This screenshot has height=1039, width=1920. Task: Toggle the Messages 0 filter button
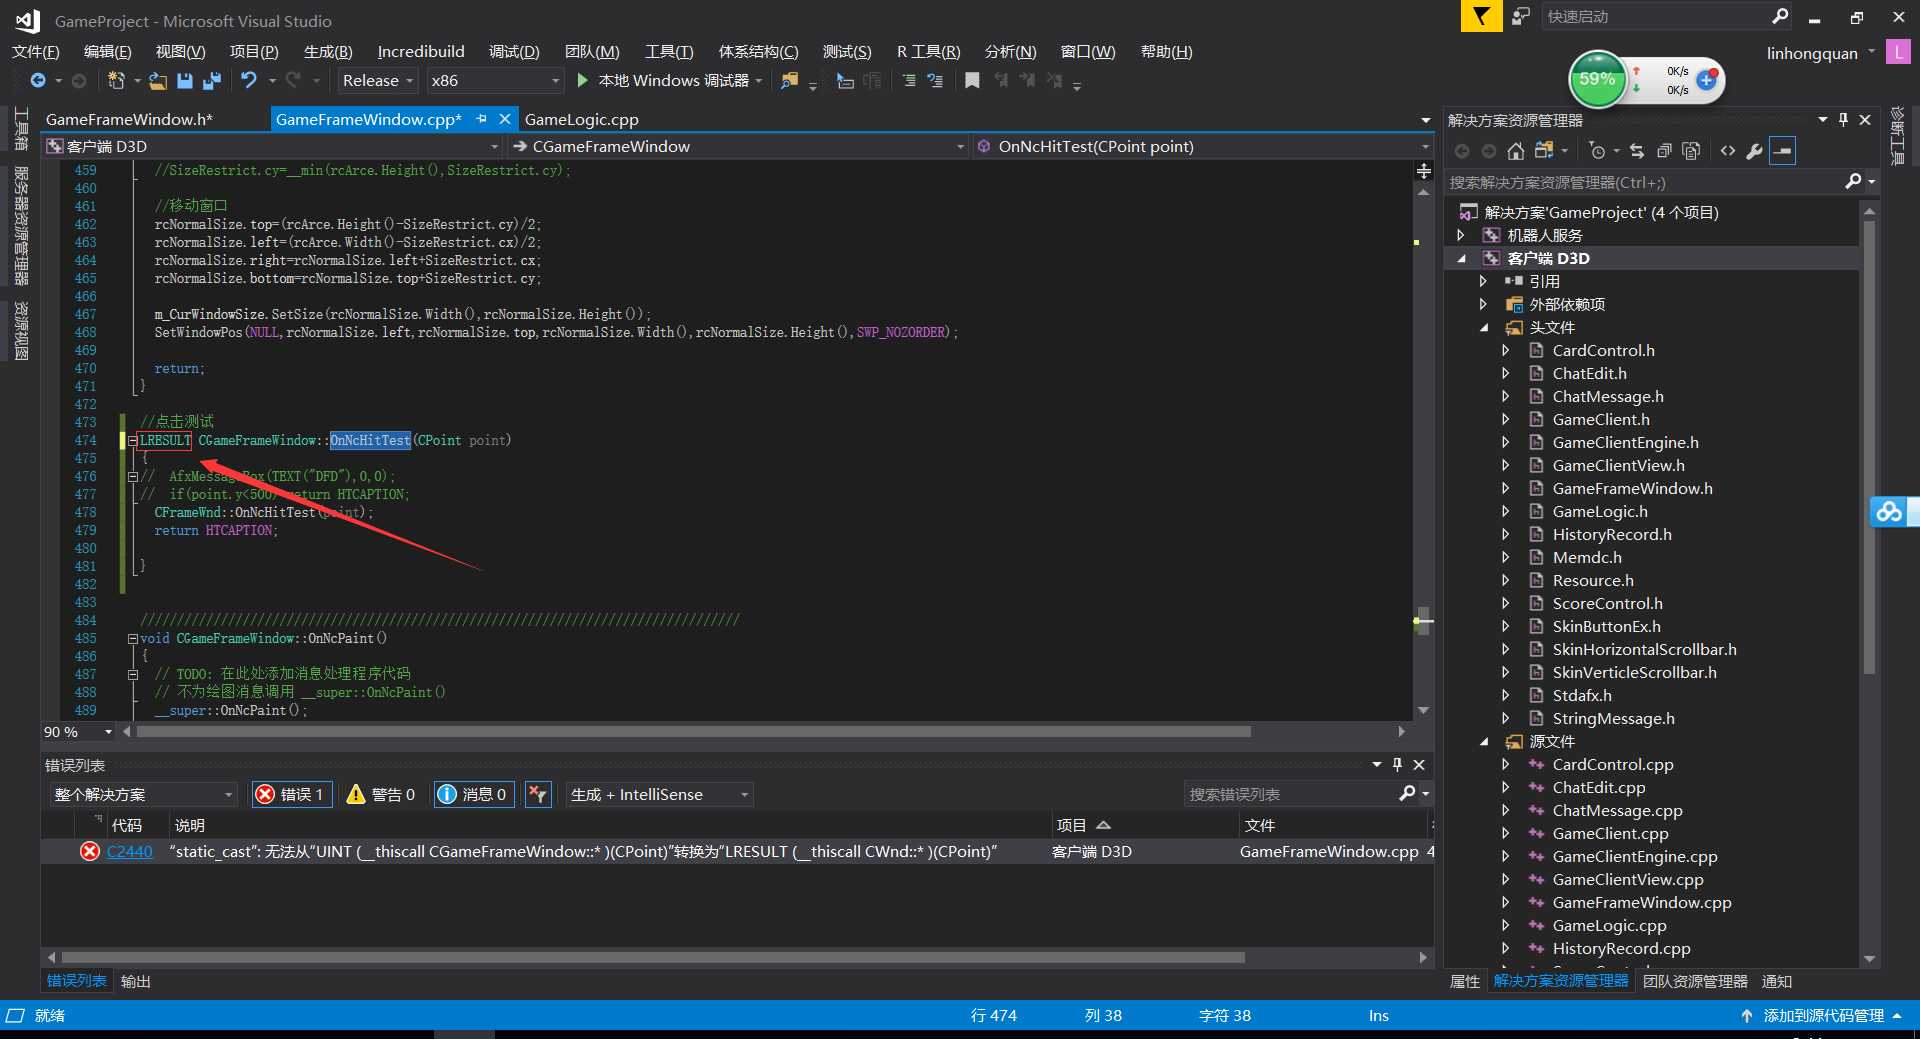[x=473, y=794]
